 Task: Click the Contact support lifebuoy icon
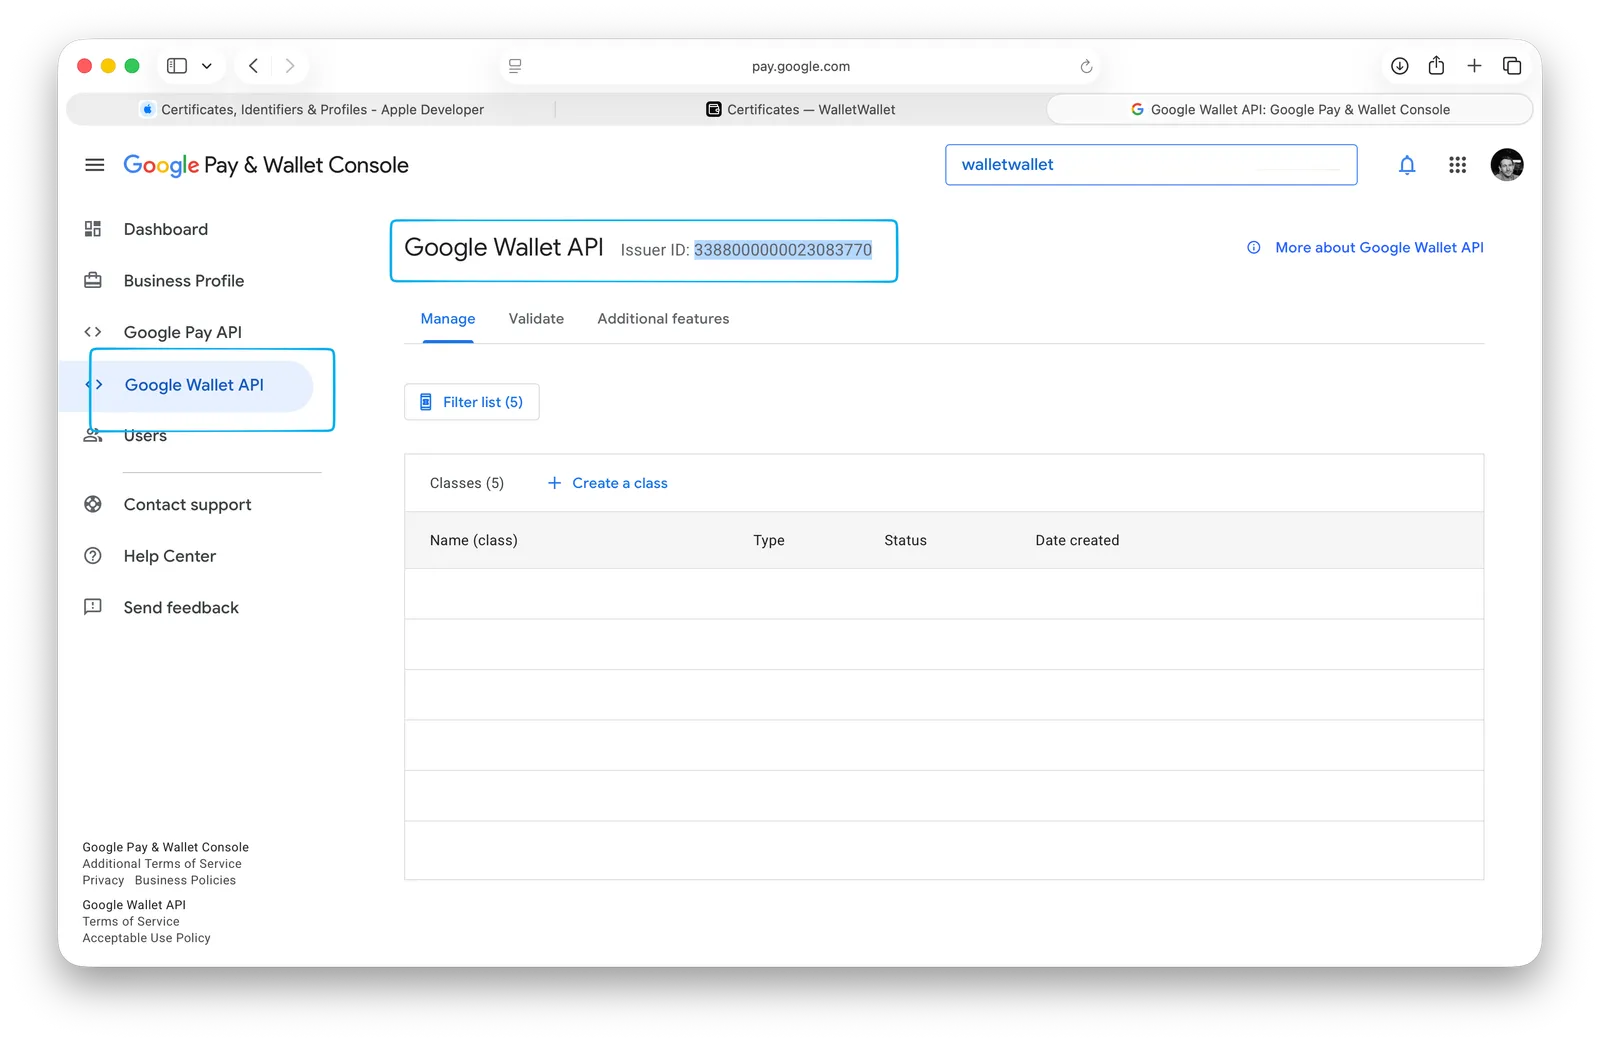point(93,504)
